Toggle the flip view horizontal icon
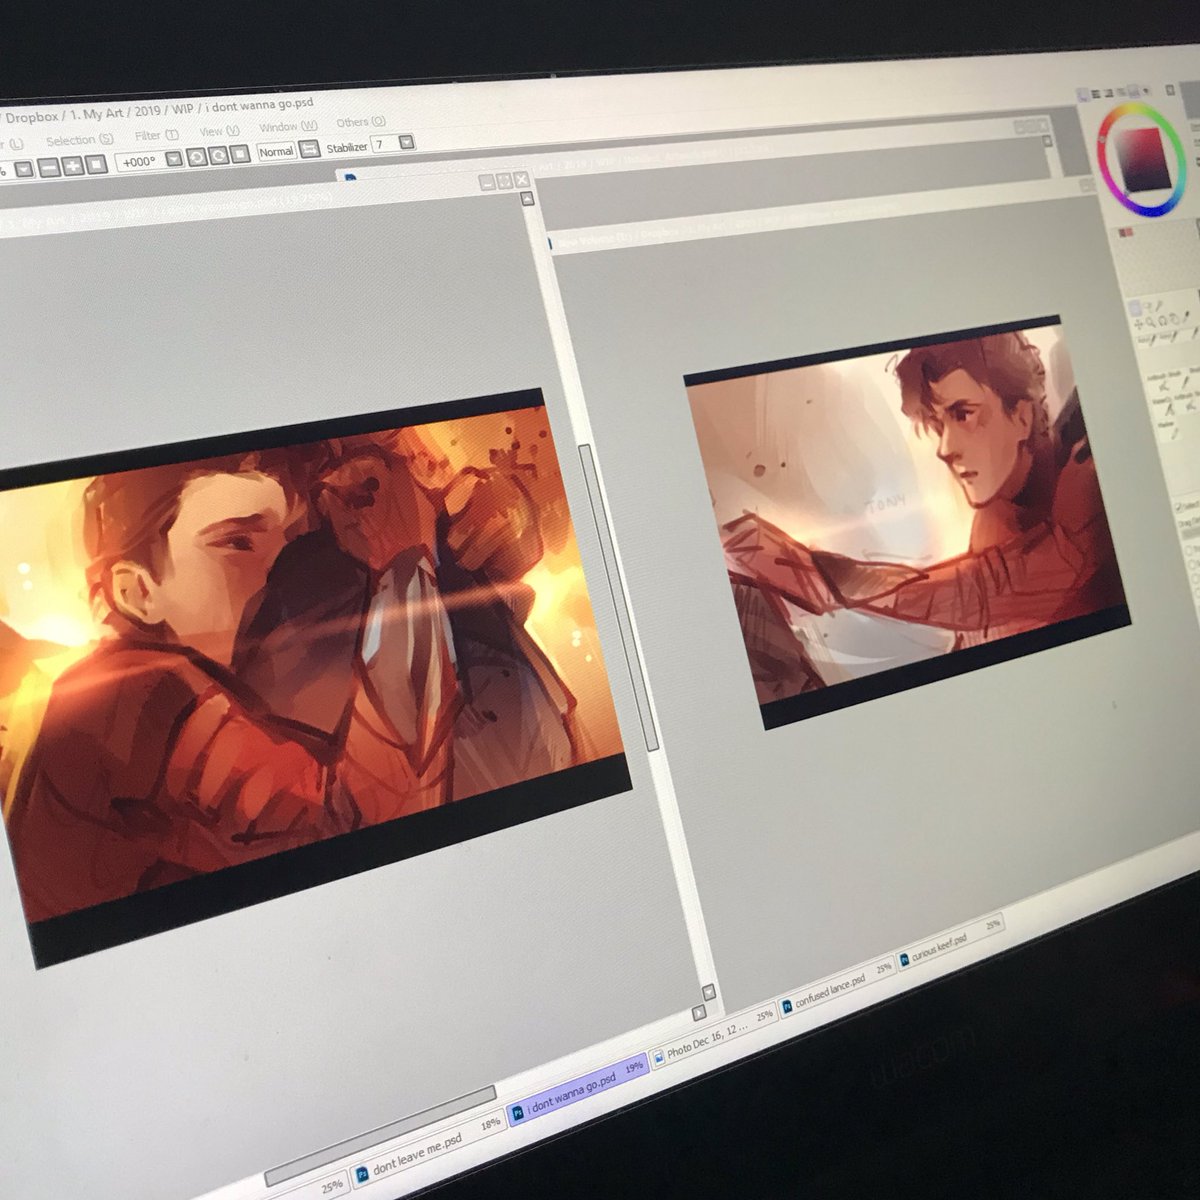Viewport: 1200px width, 1200px height. pyautogui.click(x=308, y=148)
